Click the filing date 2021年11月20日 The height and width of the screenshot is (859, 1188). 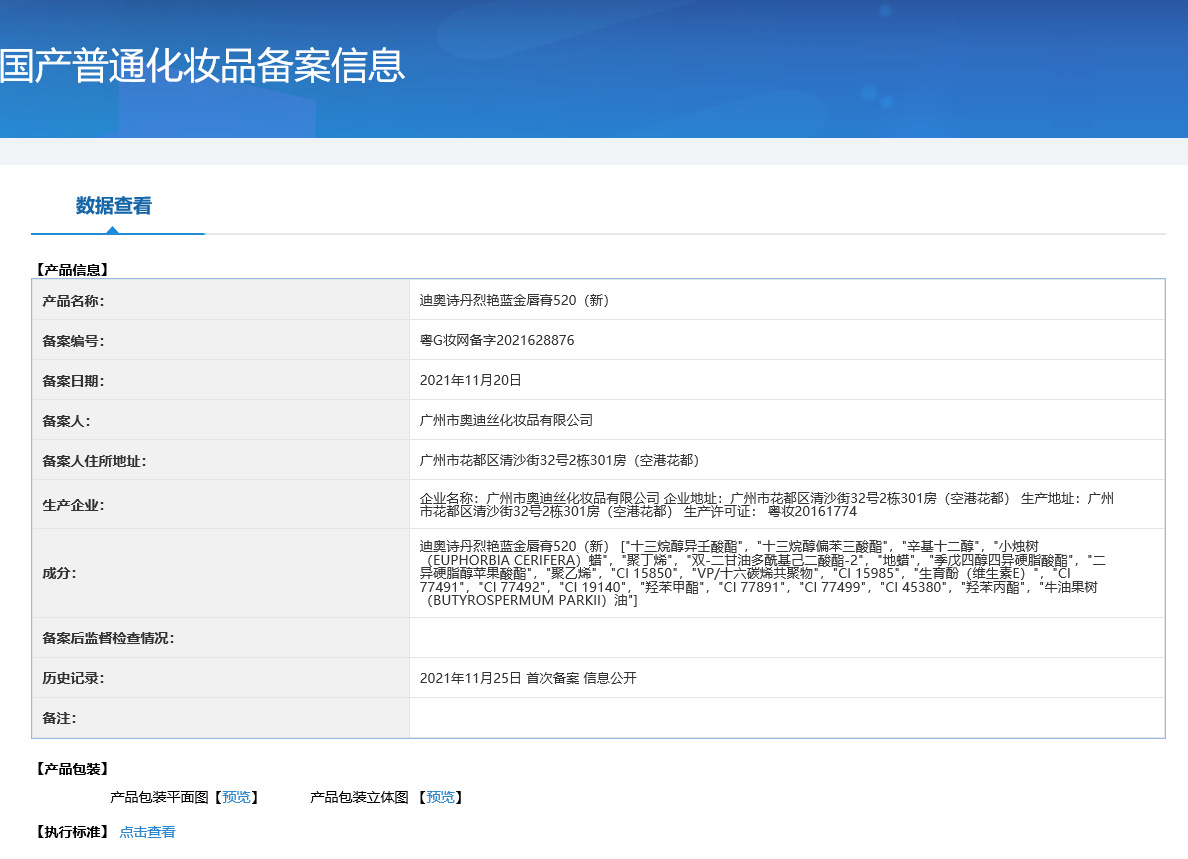(471, 380)
